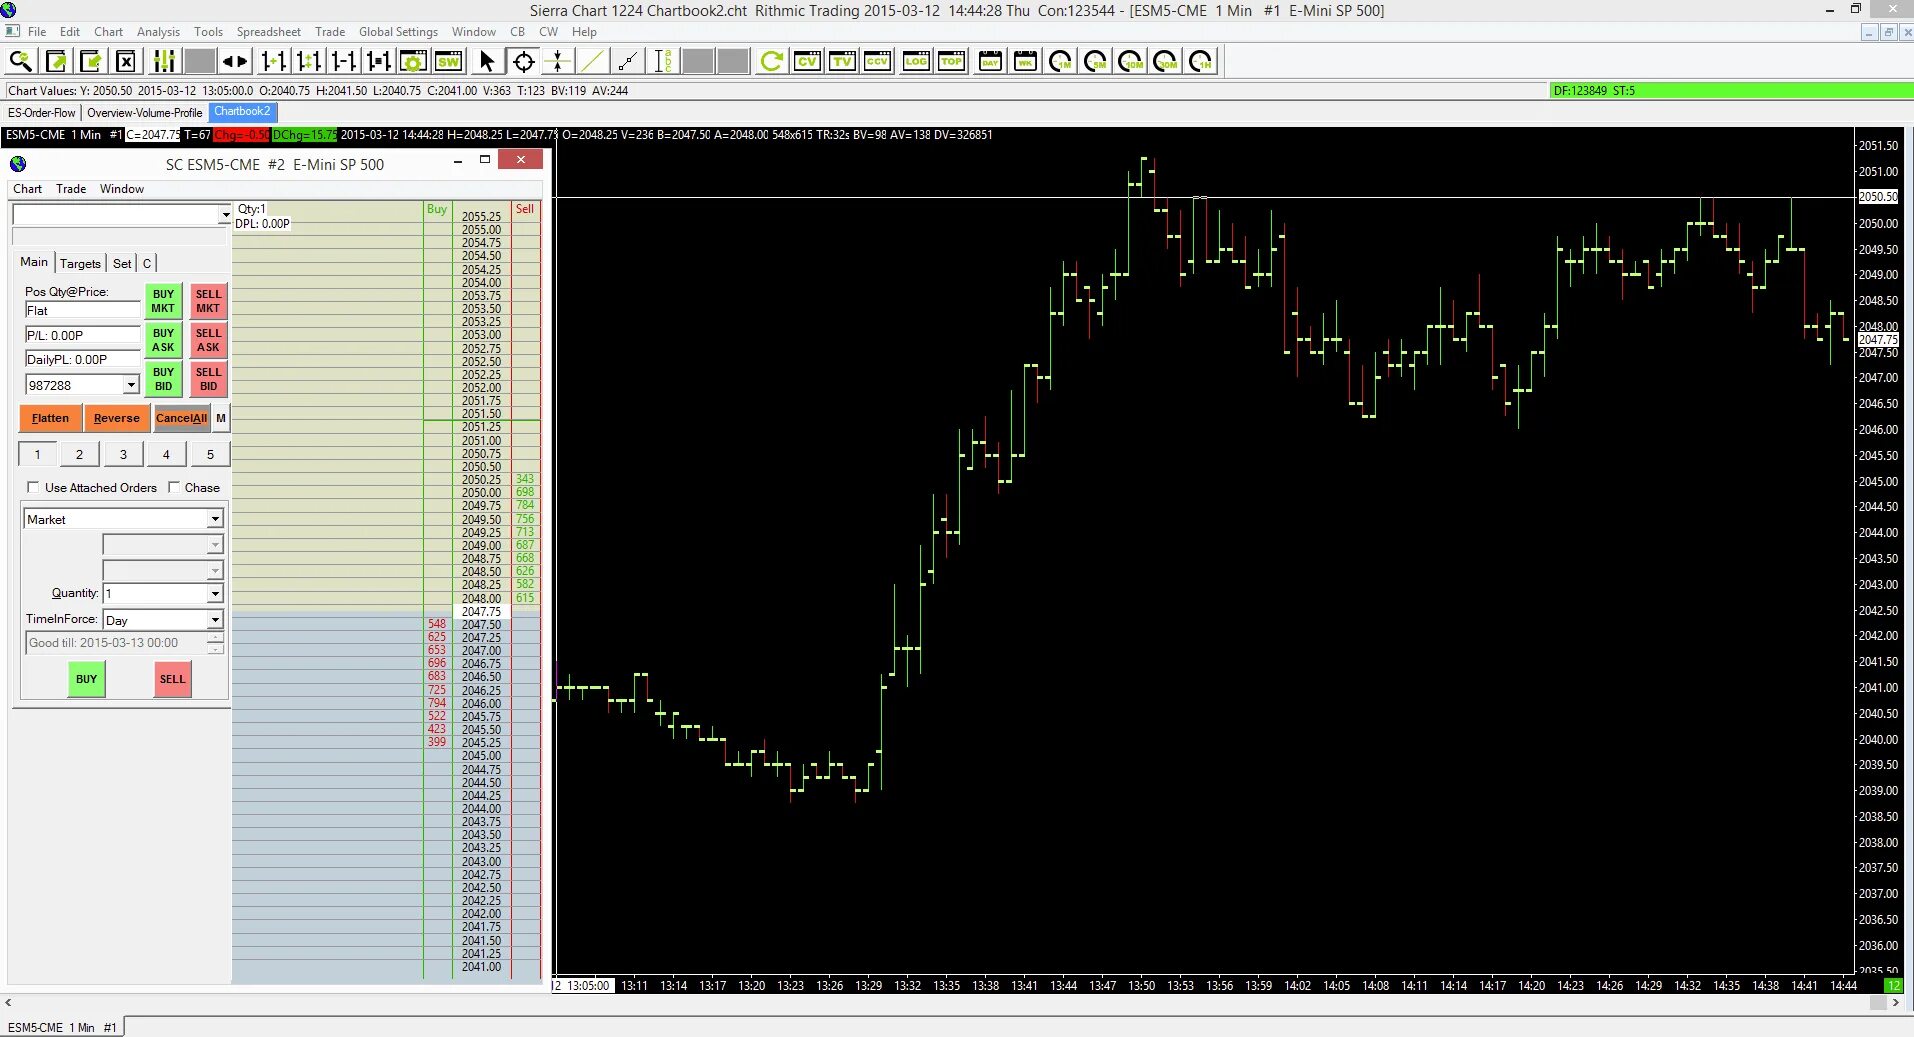
Task: Click bid size 548 in Buy column
Action: click(x=437, y=624)
